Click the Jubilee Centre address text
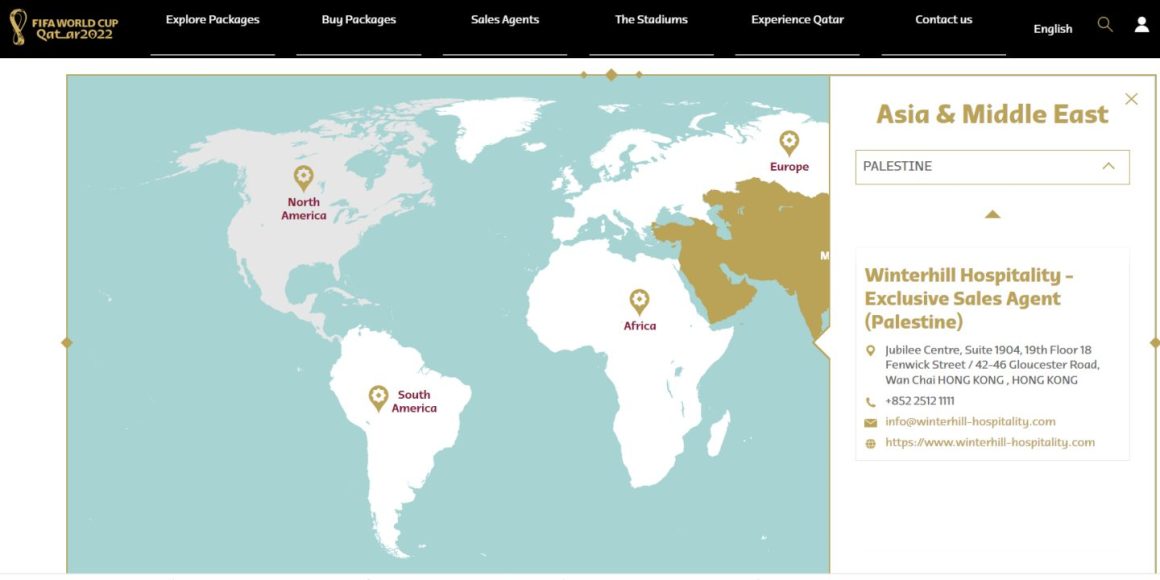The height and width of the screenshot is (580, 1160). click(x=992, y=365)
